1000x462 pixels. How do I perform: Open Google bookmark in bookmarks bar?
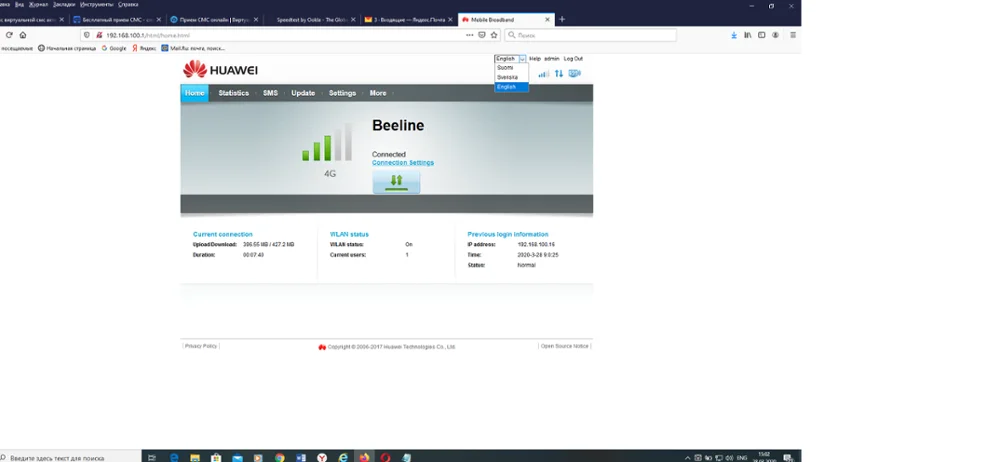[x=114, y=48]
